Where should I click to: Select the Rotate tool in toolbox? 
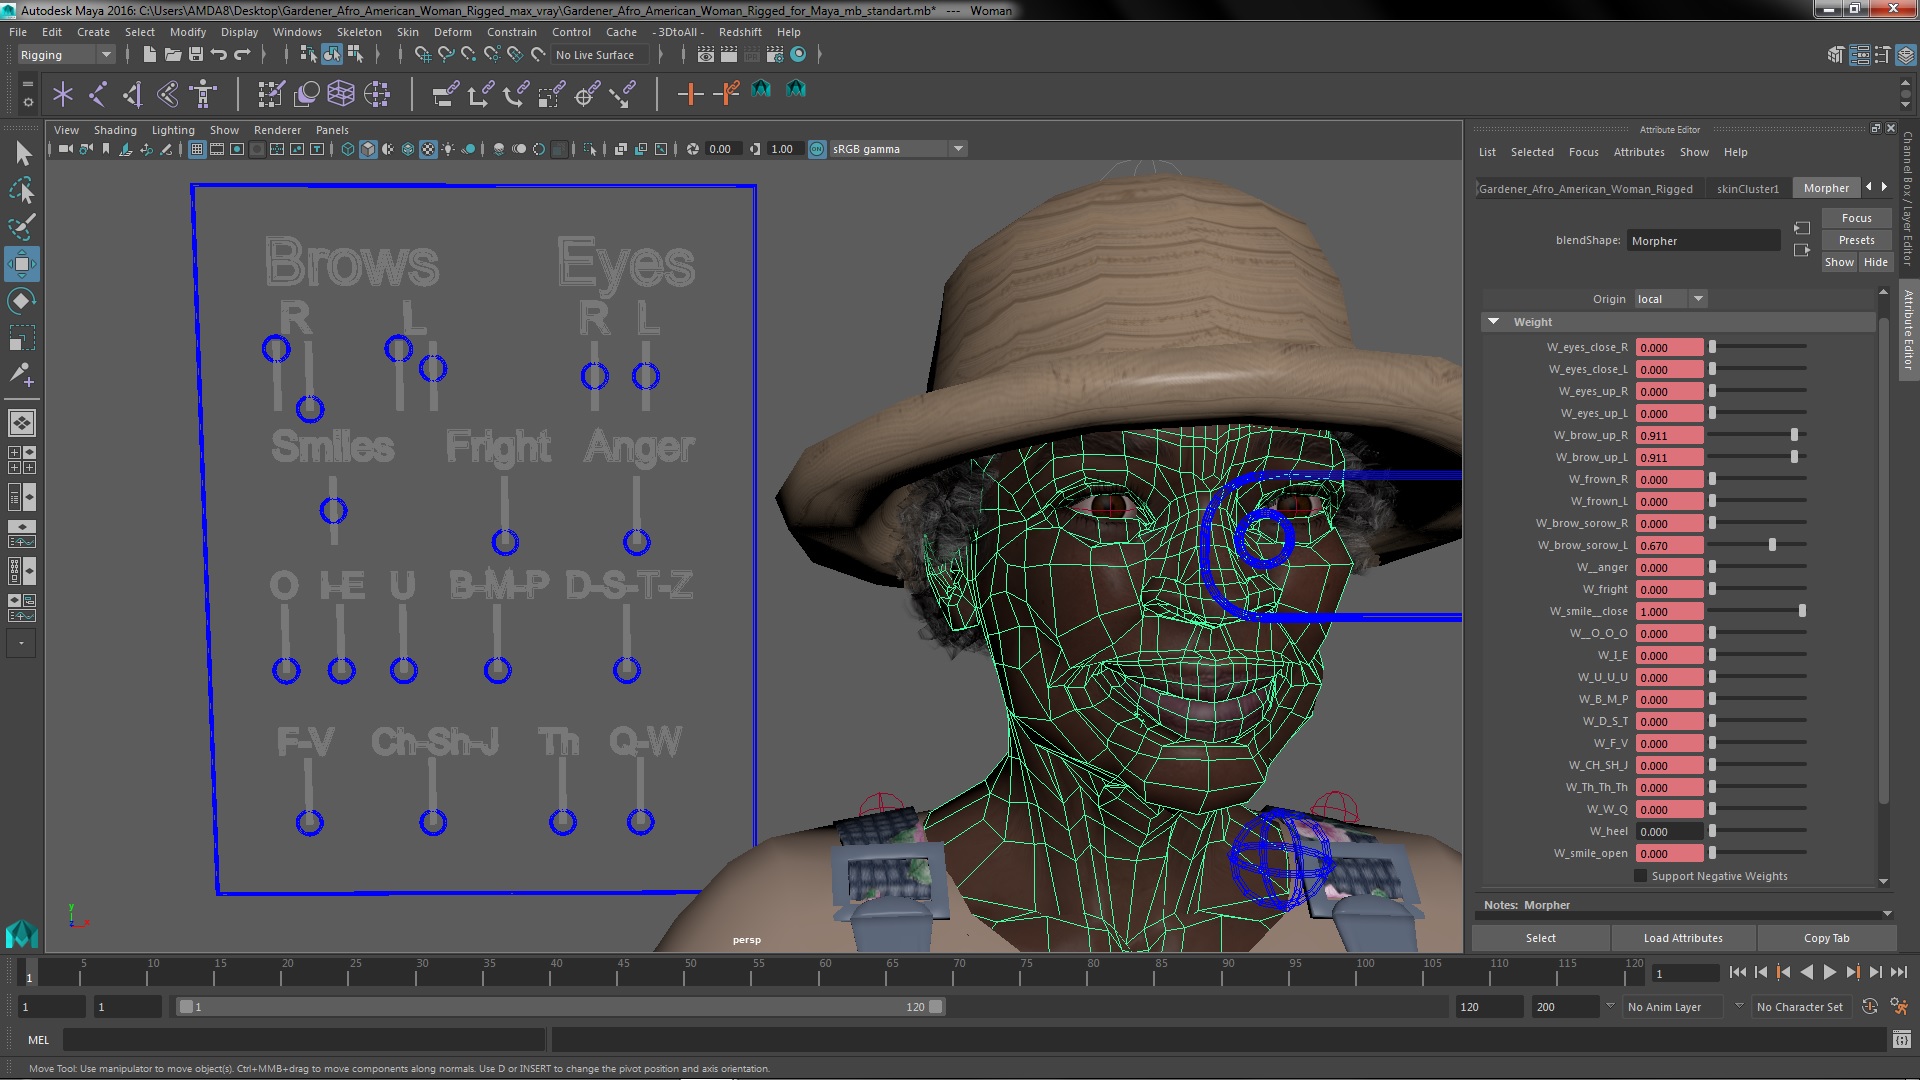coord(22,301)
